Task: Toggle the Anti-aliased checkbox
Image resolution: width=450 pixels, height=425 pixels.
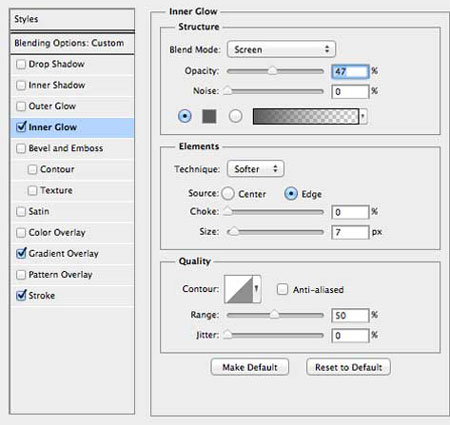Action: click(282, 289)
